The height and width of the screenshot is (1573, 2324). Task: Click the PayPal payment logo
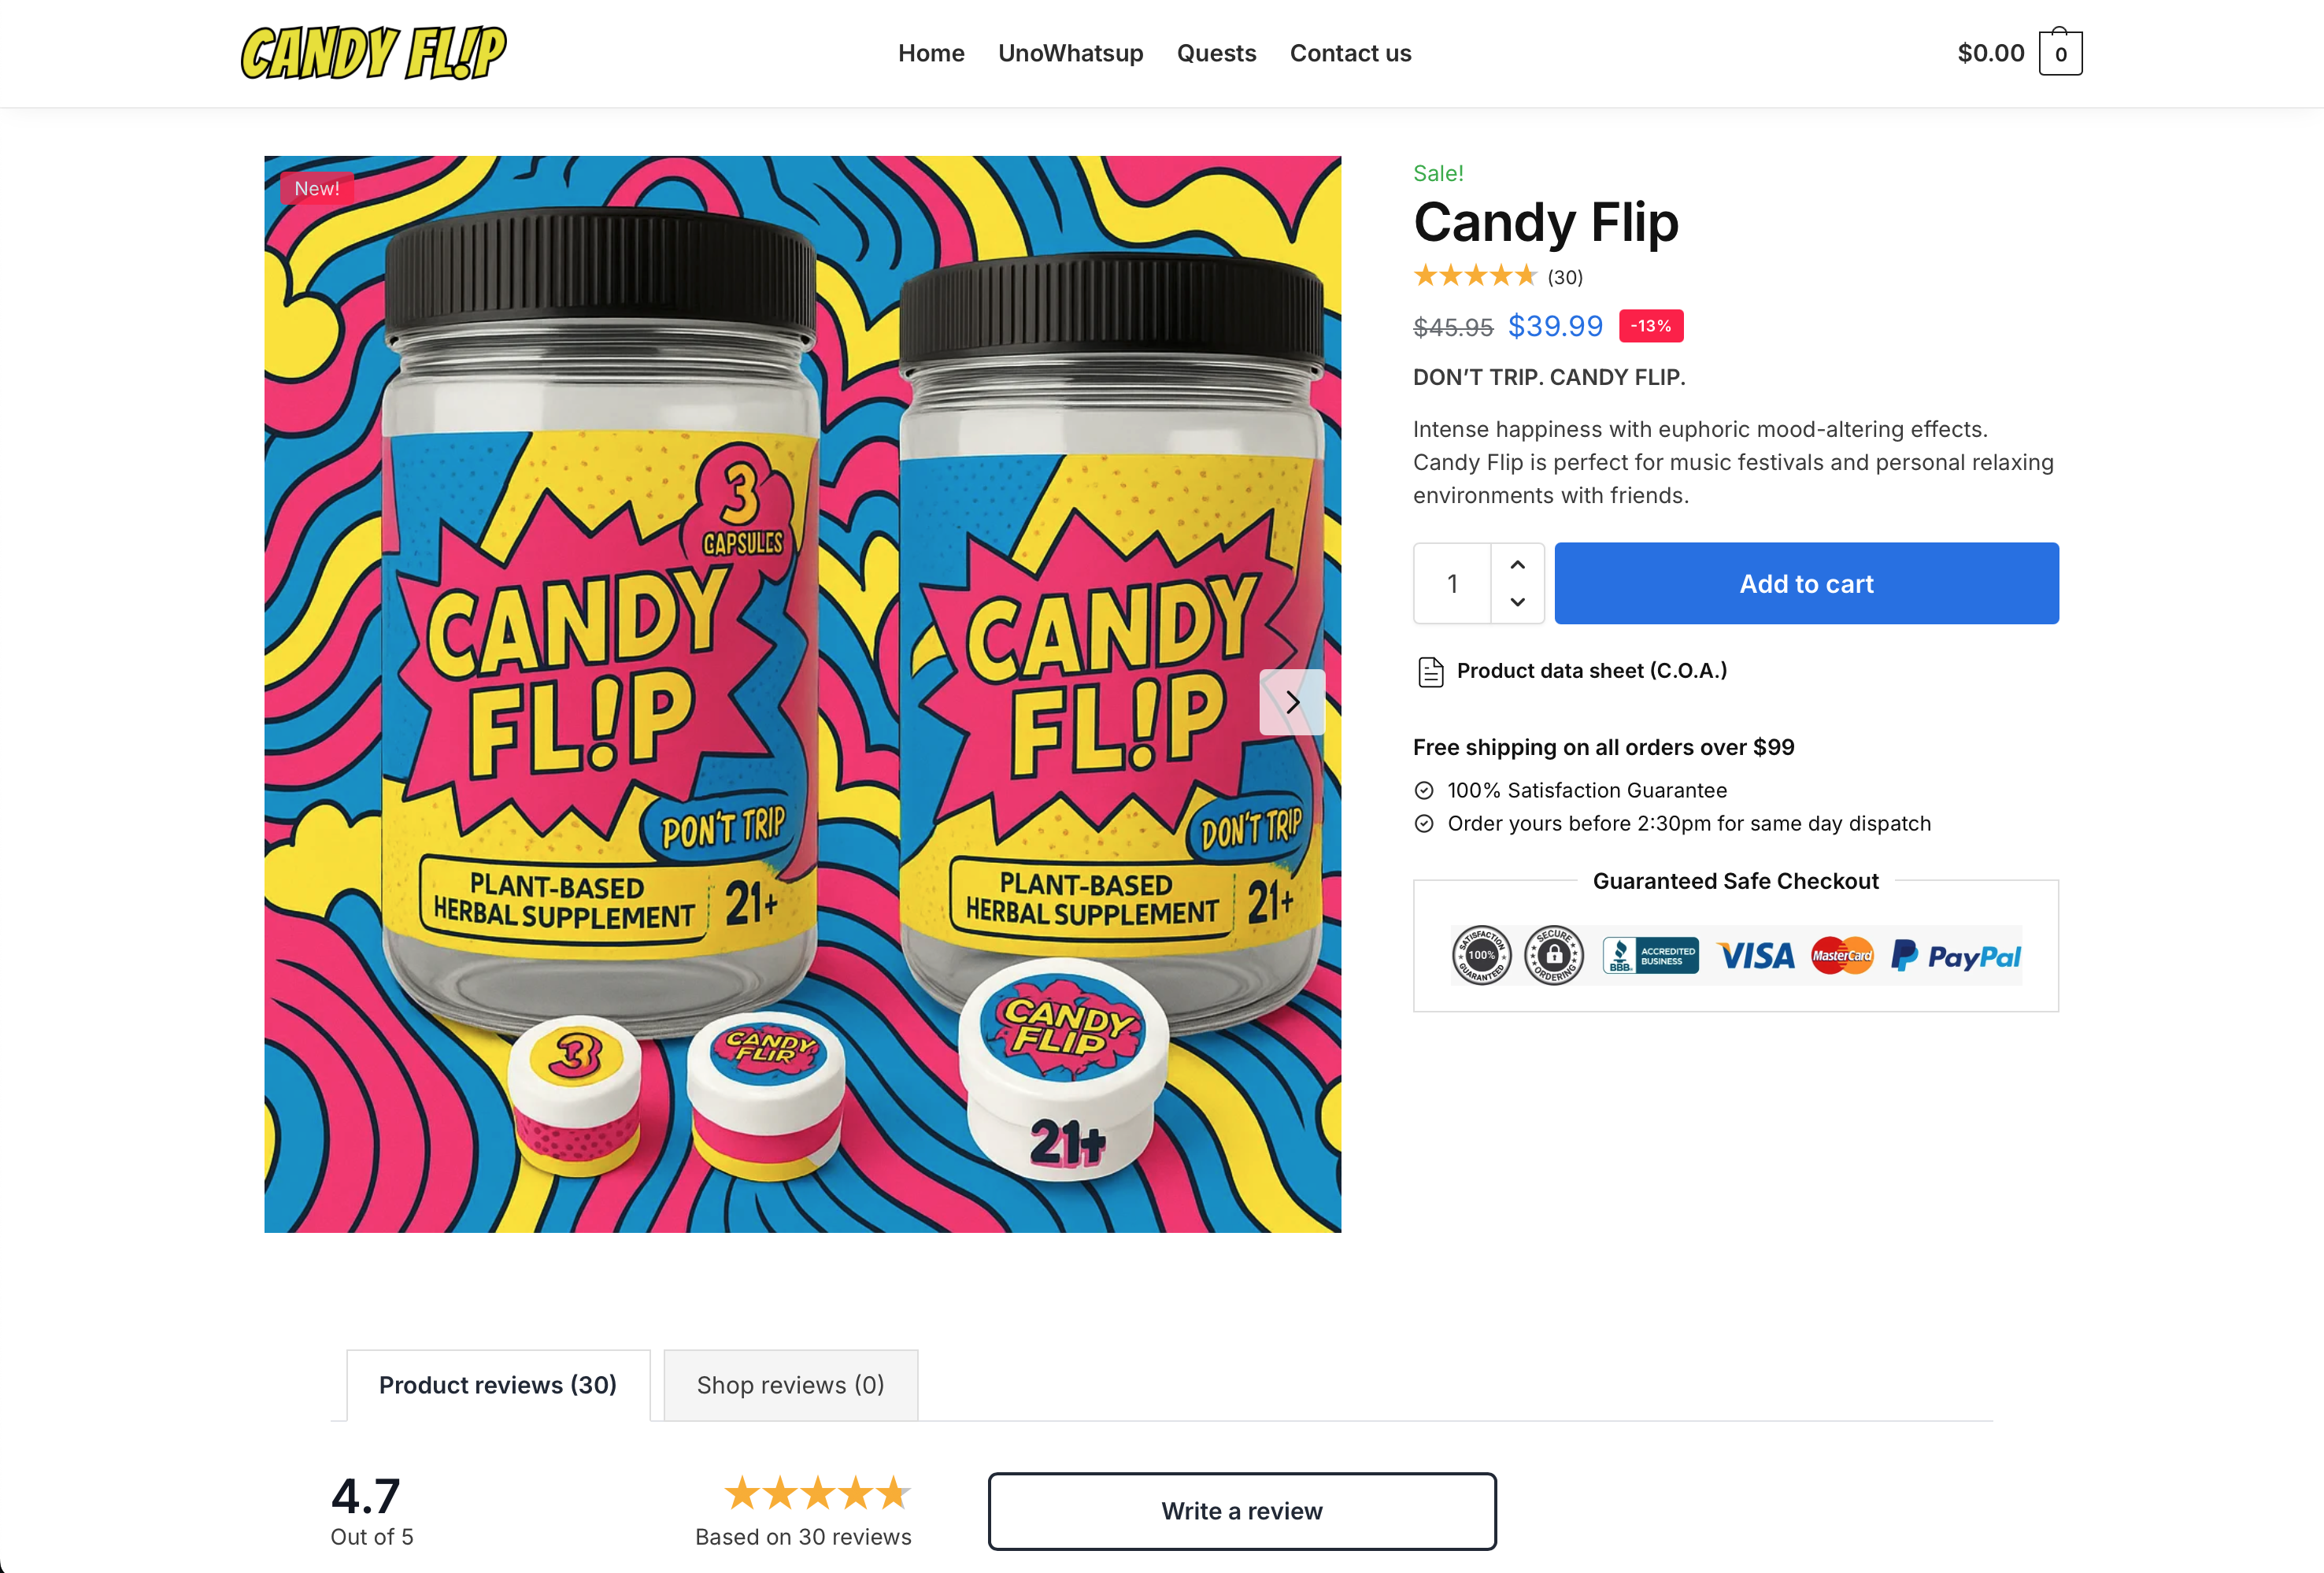(x=1956, y=957)
